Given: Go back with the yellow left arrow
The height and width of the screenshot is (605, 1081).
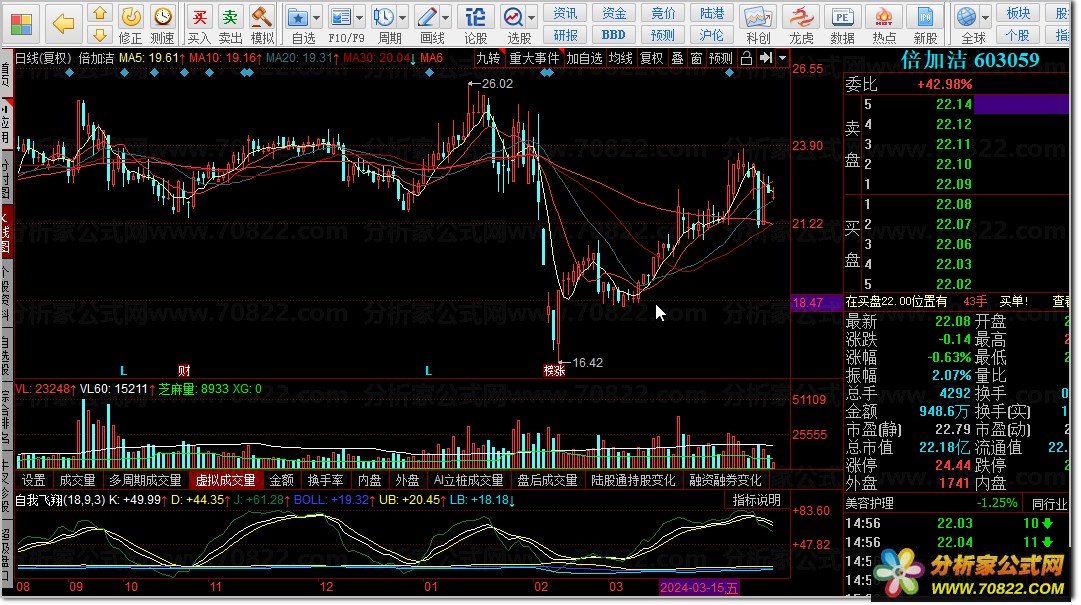Looking at the screenshot, I should click(x=63, y=24).
